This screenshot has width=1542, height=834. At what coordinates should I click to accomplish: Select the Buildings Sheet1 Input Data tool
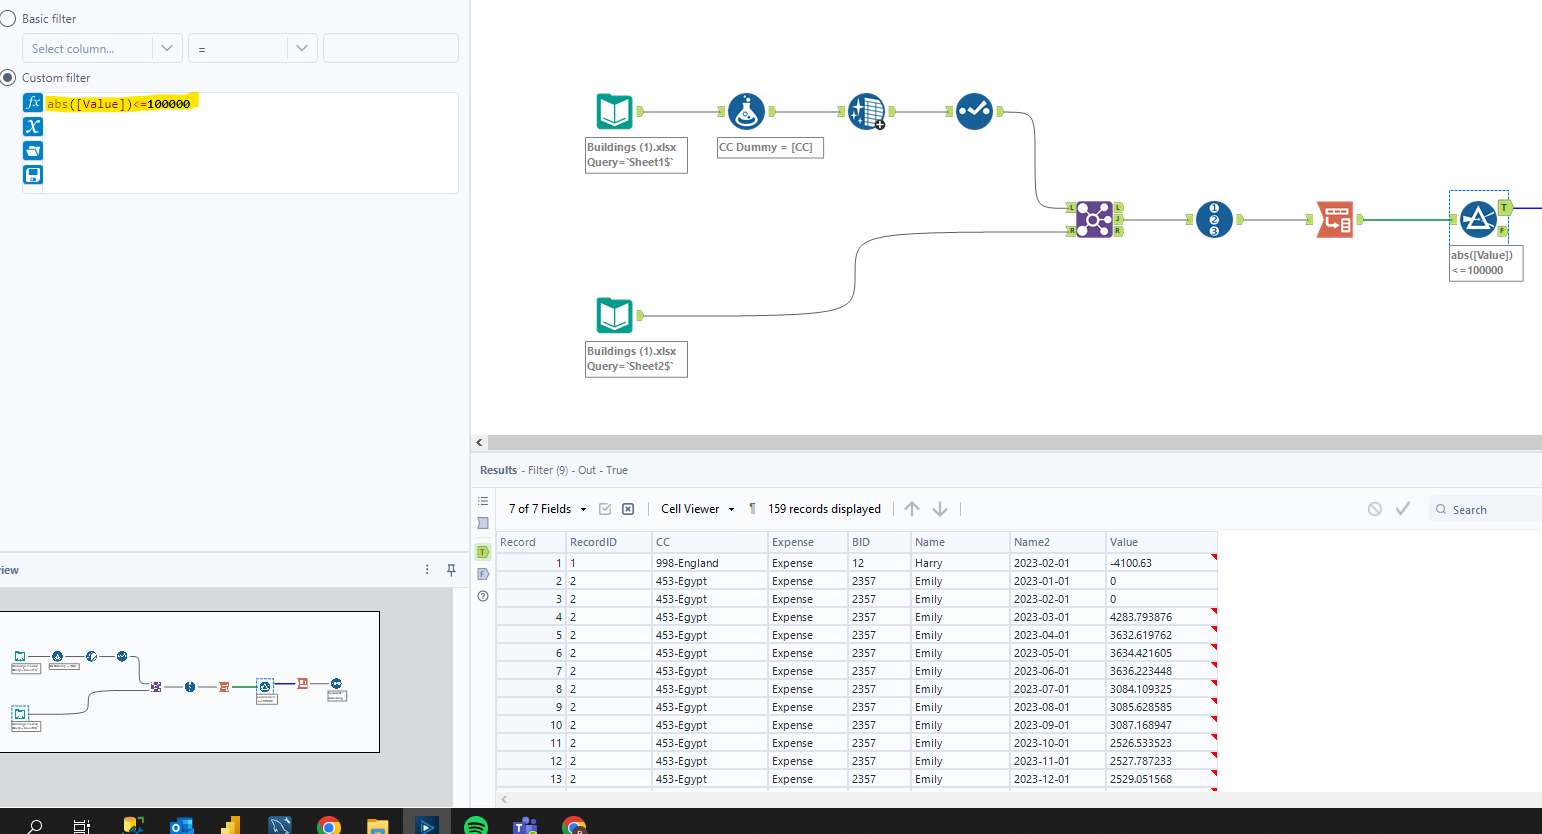tap(614, 111)
